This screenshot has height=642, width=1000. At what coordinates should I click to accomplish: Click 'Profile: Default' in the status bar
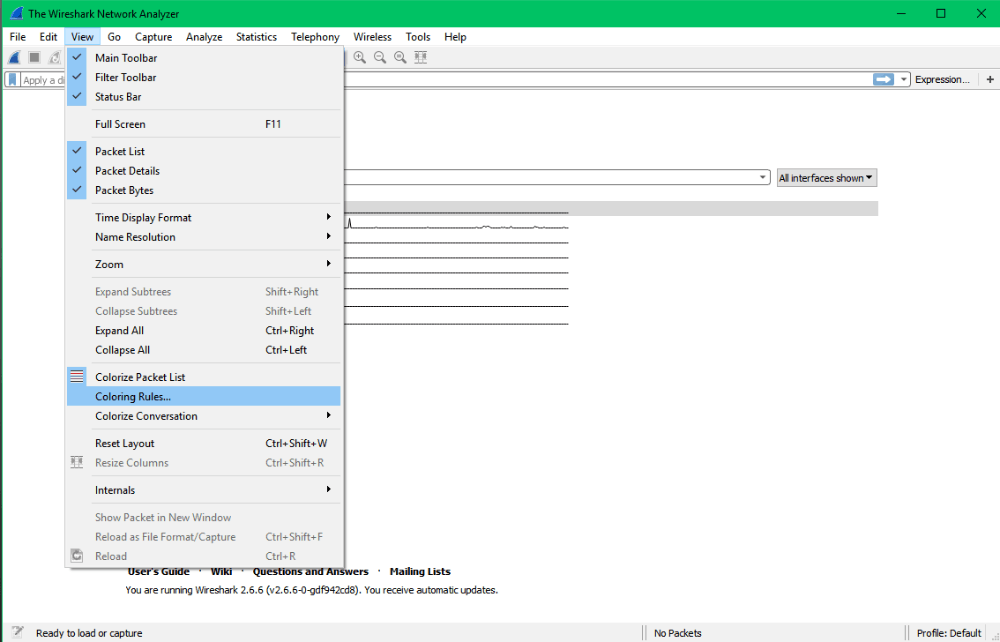click(949, 633)
